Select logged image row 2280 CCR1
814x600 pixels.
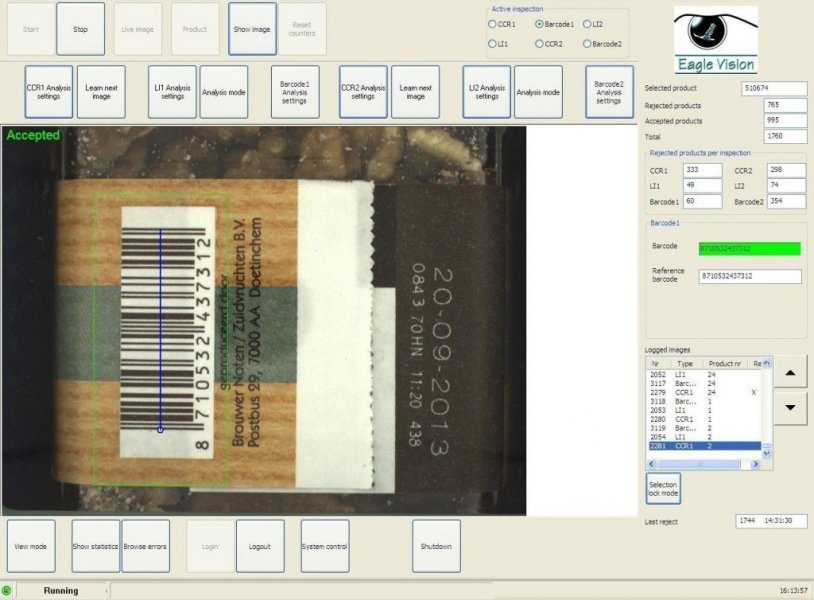(704, 419)
